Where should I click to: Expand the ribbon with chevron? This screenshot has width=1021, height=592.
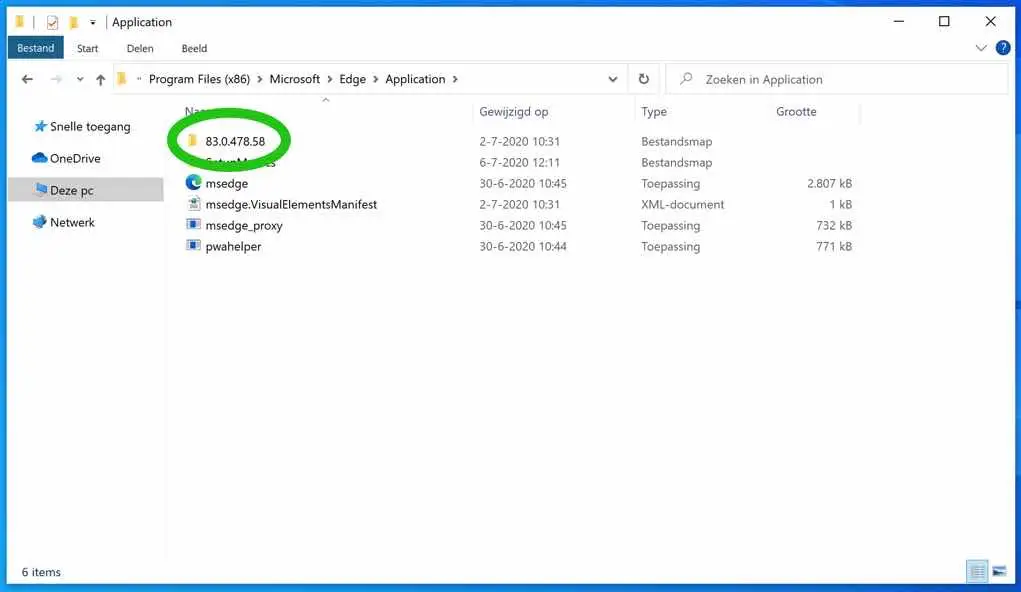(x=981, y=48)
